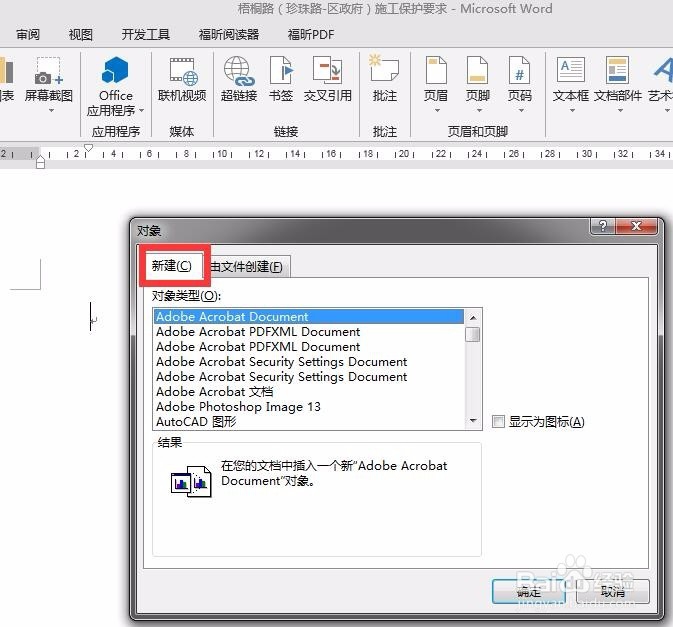
Task: Open the 福昕PDF ribbon tab
Action: pos(311,34)
